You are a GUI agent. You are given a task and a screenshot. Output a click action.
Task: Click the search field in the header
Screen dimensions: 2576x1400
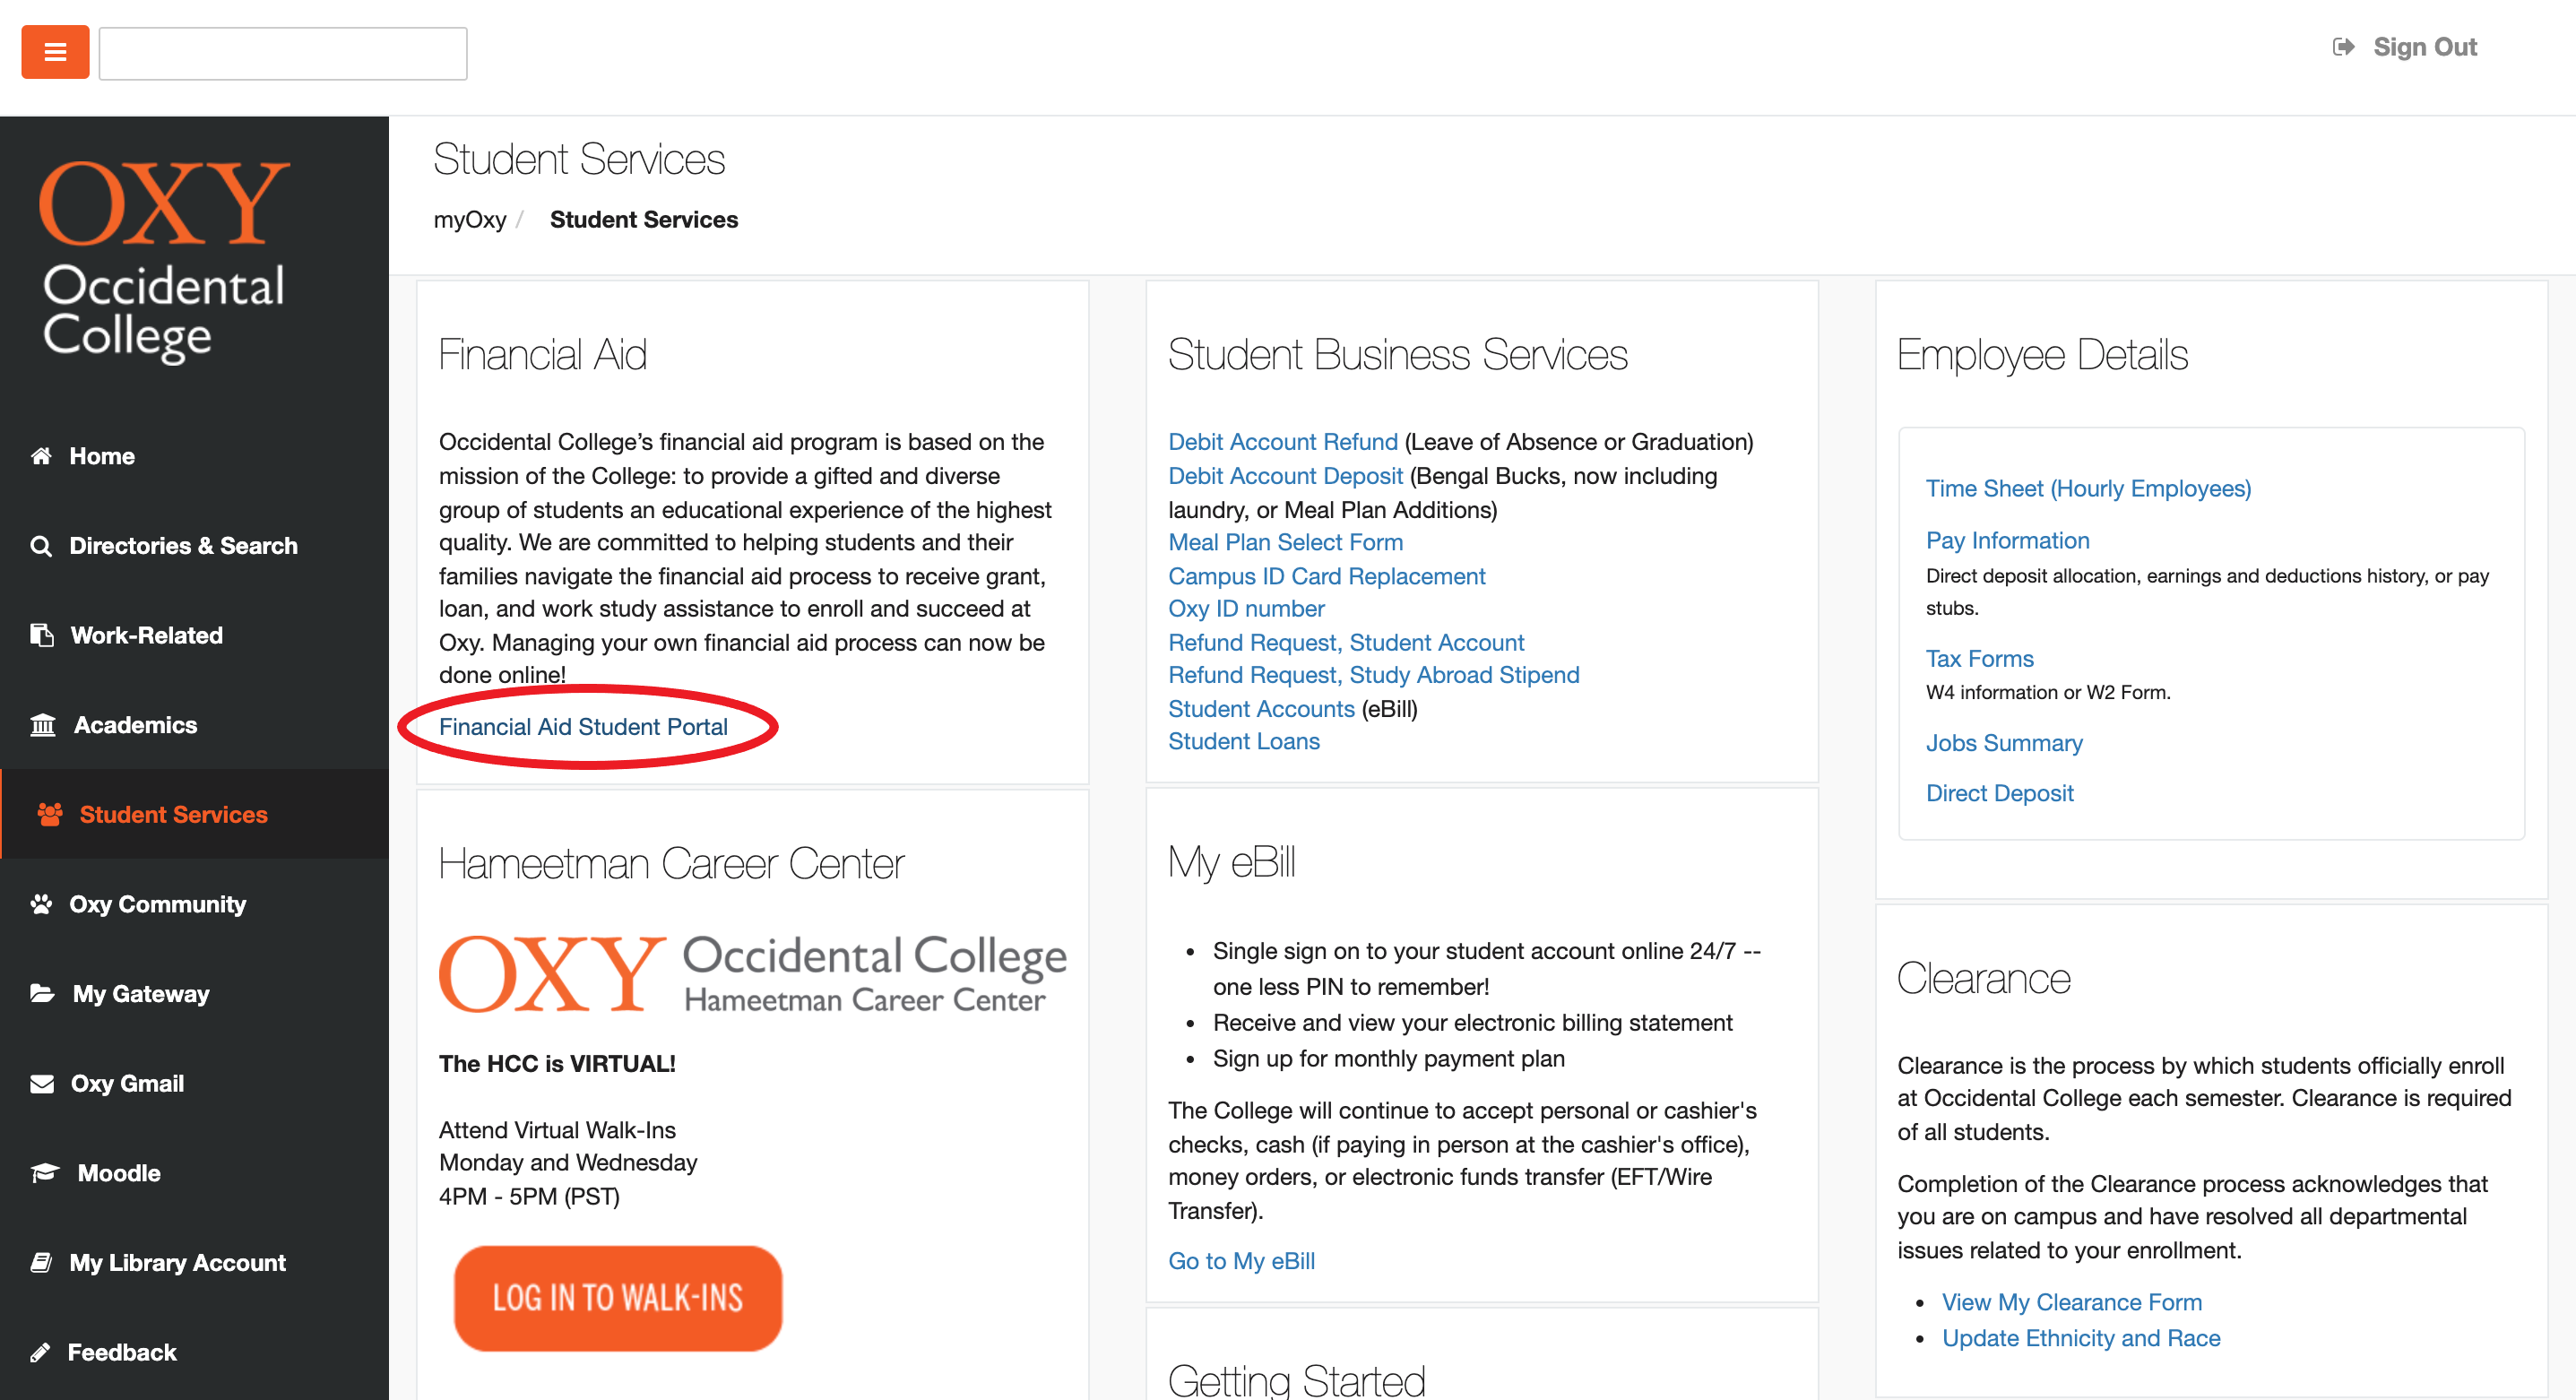(x=283, y=53)
